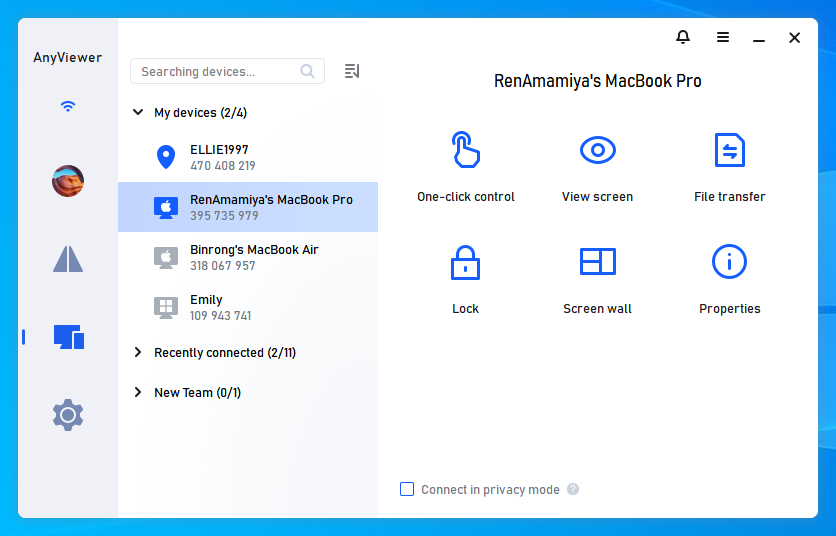Image resolution: width=836 pixels, height=536 pixels.
Task: Enable Connect in privacy mode checkbox
Action: point(407,489)
